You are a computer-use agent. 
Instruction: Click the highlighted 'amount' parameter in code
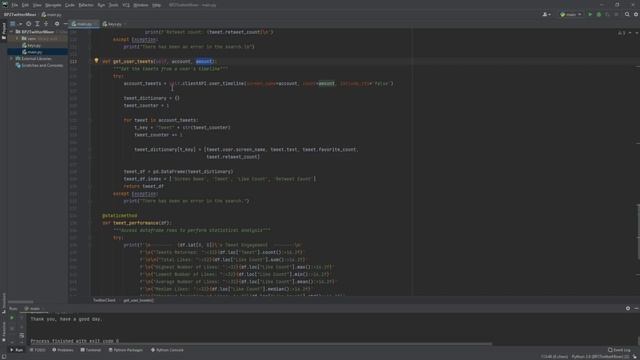point(204,62)
